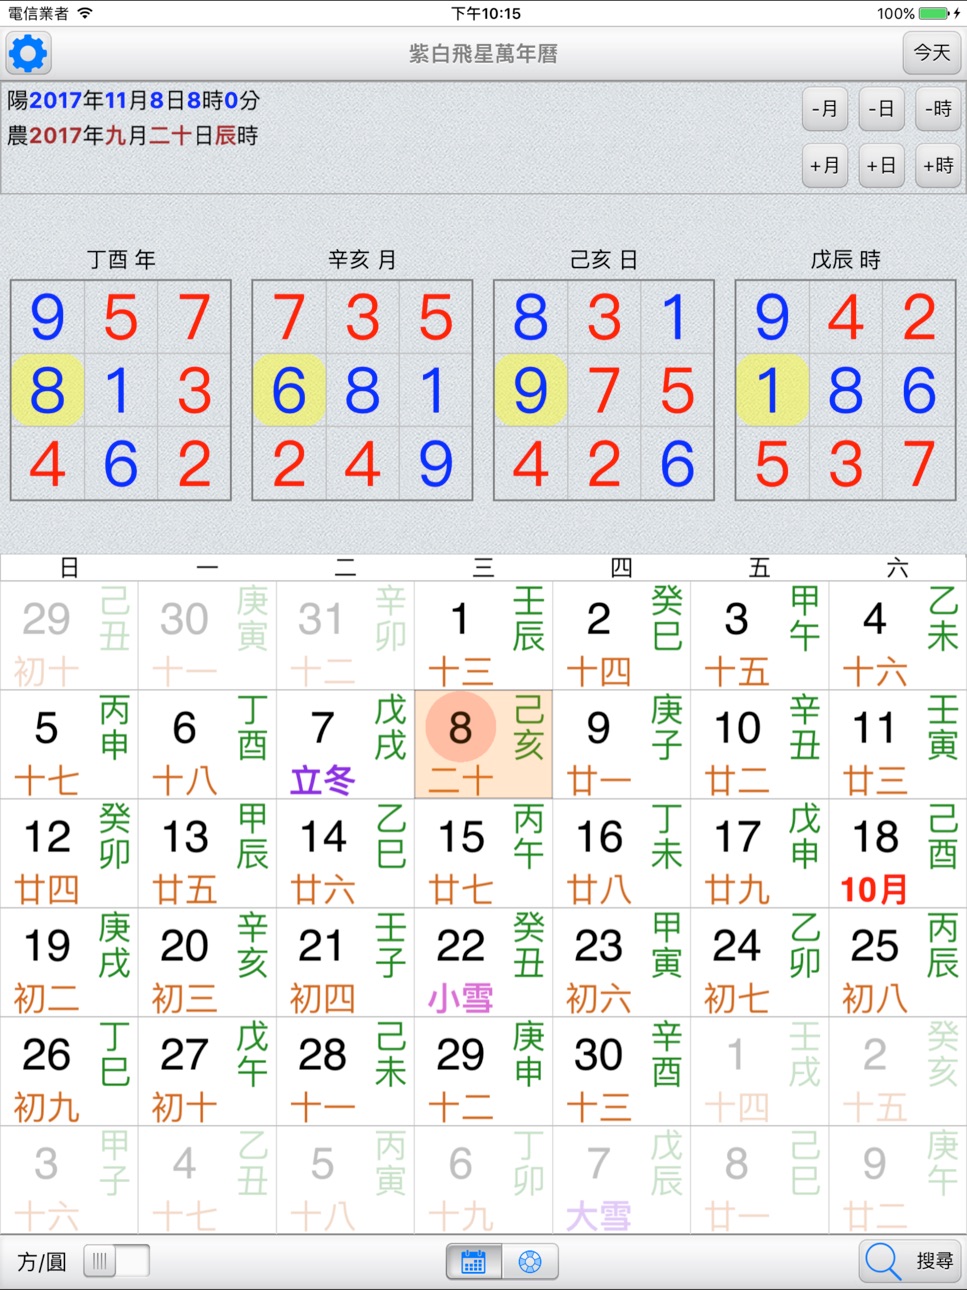Tap the Wi-Fi icon in status bar
The height and width of the screenshot is (1290, 967).
pyautogui.click(x=85, y=13)
